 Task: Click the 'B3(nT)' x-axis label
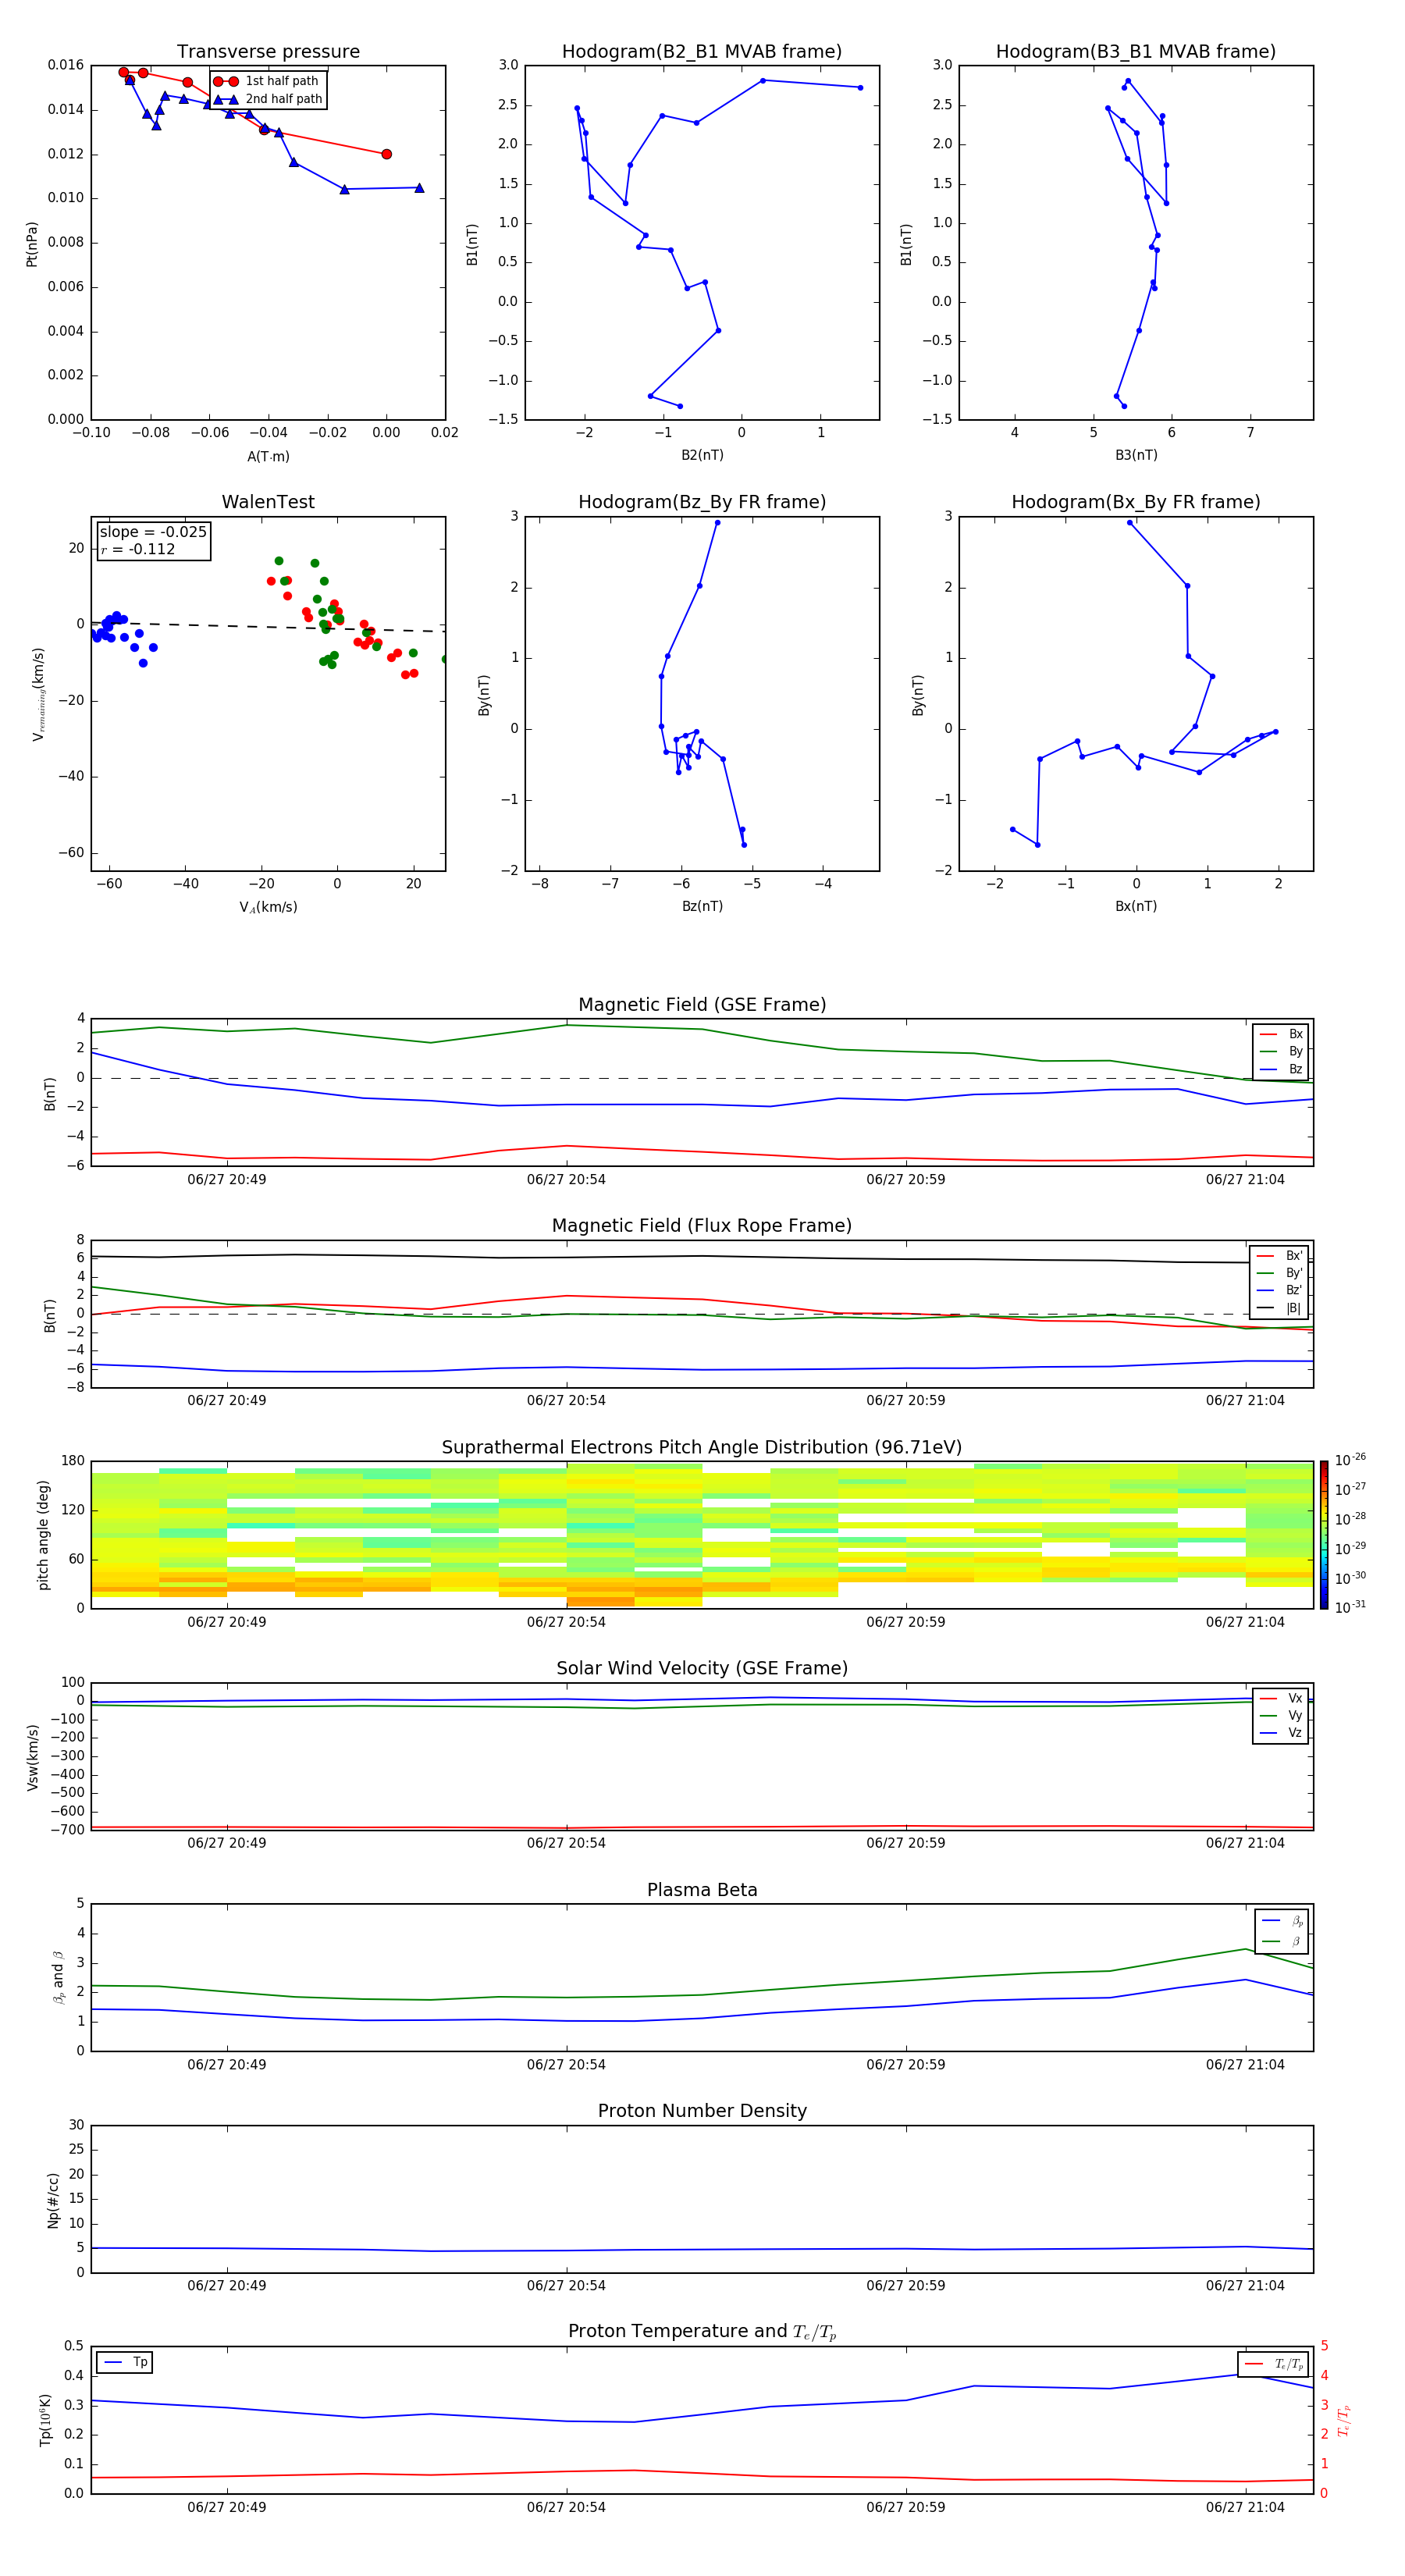pyautogui.click(x=1136, y=455)
